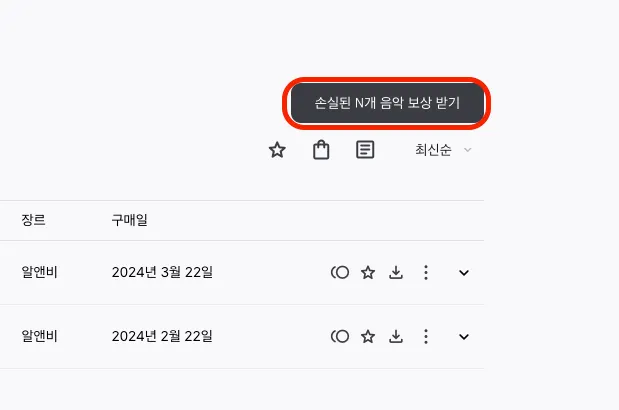Screen dimensions: 619x410
Task: Click similar-track icon on 3월 22일 row
Action: pyautogui.click(x=340, y=272)
